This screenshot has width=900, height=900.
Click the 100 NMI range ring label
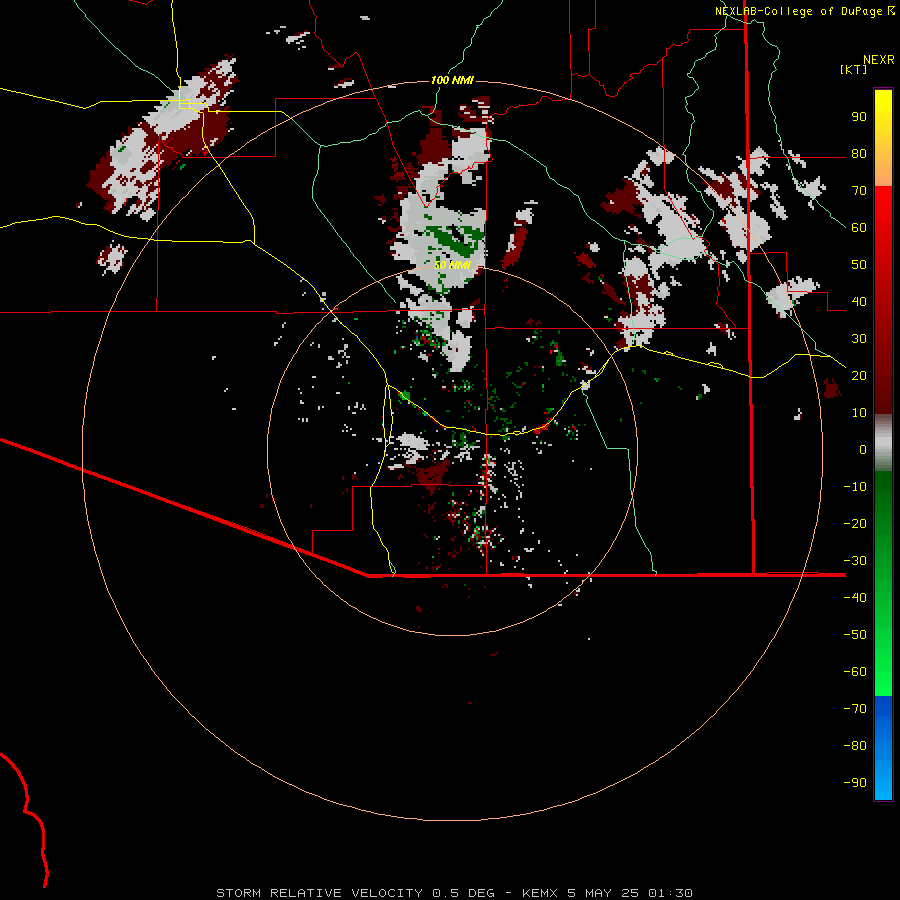point(452,80)
